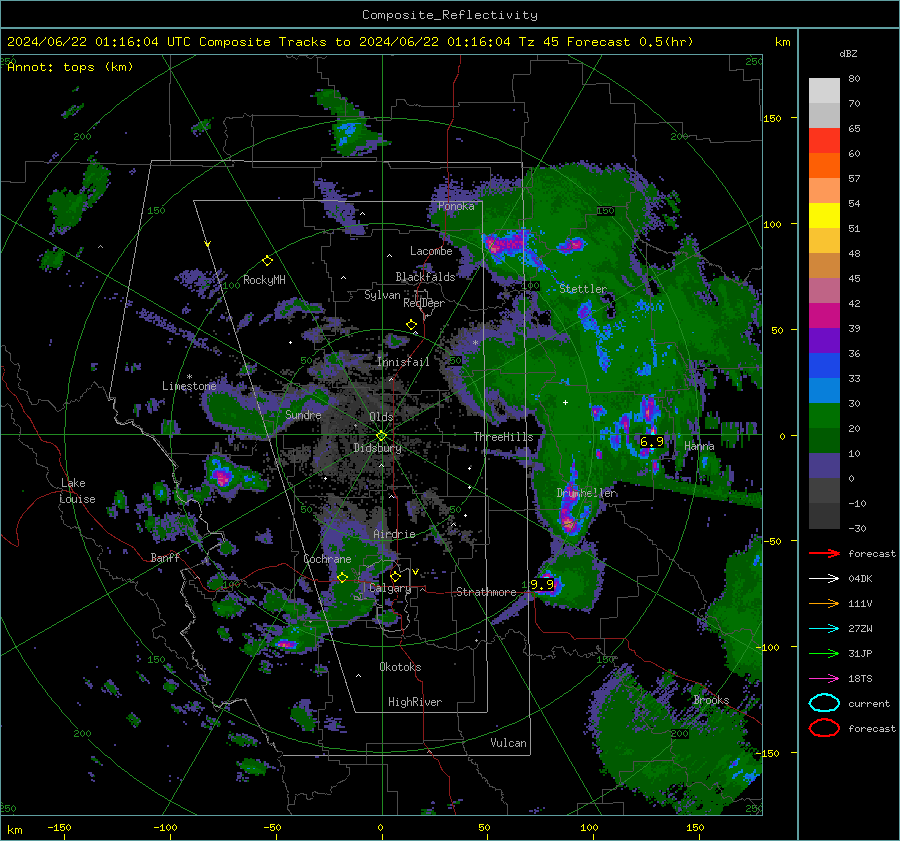Viewport: 900px width, 841px height.
Task: Click the Strathmore label
Action: [486, 592]
